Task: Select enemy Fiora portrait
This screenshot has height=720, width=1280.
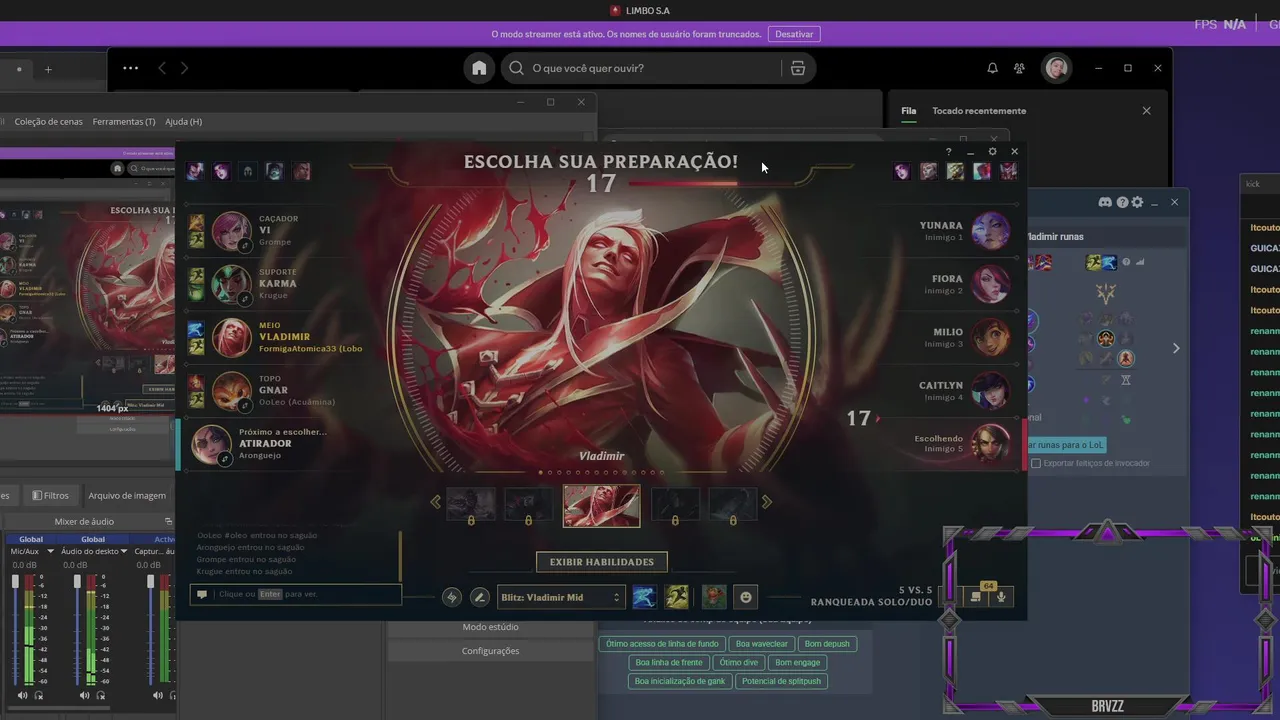Action: (990, 284)
